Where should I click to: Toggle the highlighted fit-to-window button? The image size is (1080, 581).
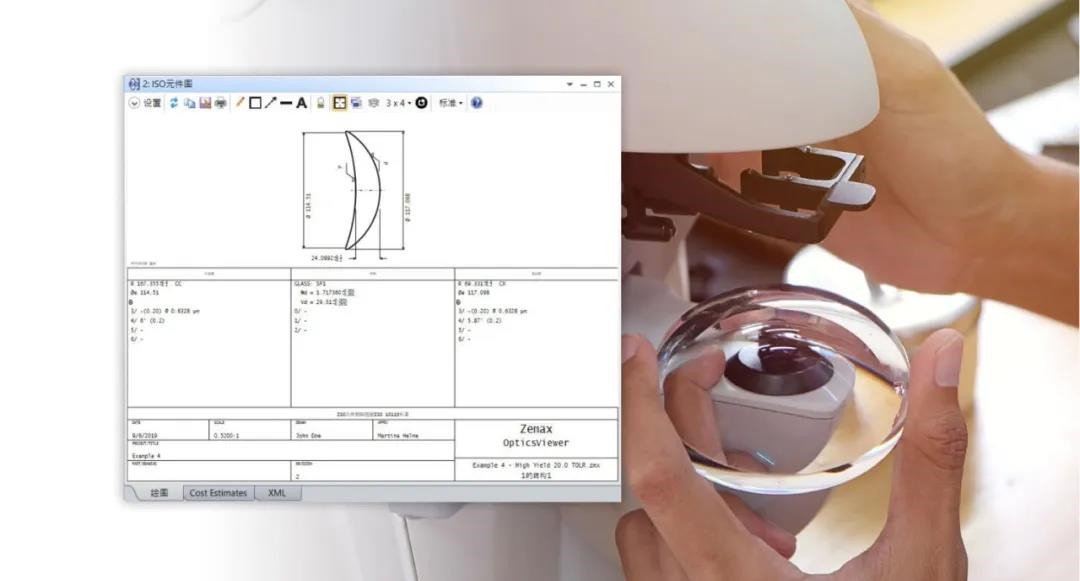[x=340, y=103]
